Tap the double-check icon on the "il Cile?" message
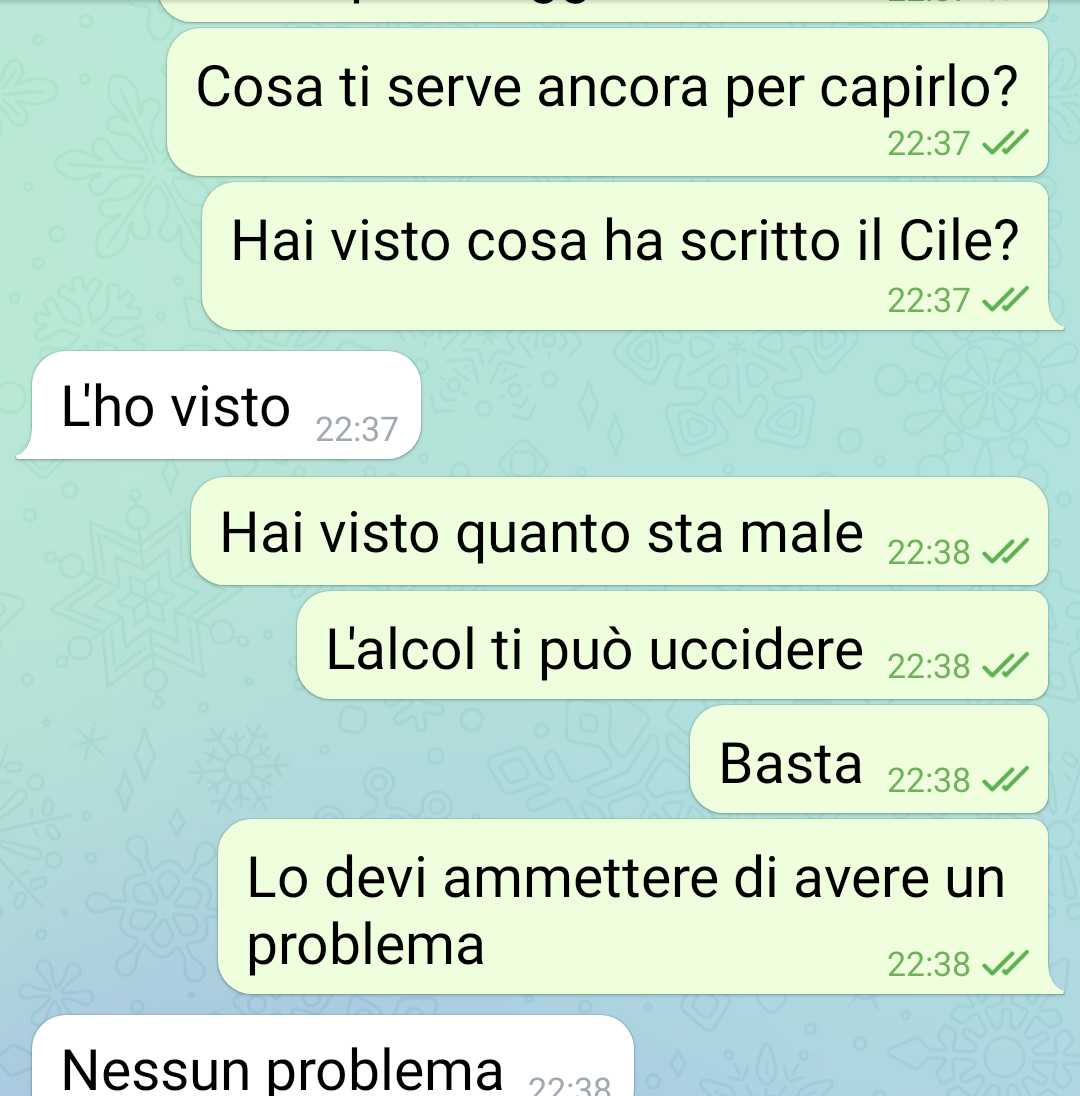The image size is (1080, 1096). [x=1005, y=300]
